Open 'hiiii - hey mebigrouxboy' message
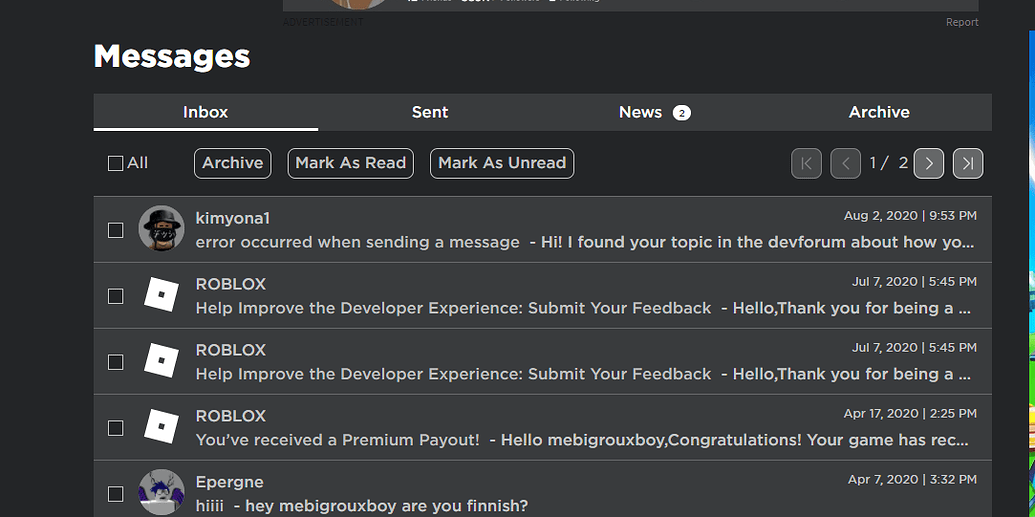The height and width of the screenshot is (517, 1035). [x=362, y=506]
